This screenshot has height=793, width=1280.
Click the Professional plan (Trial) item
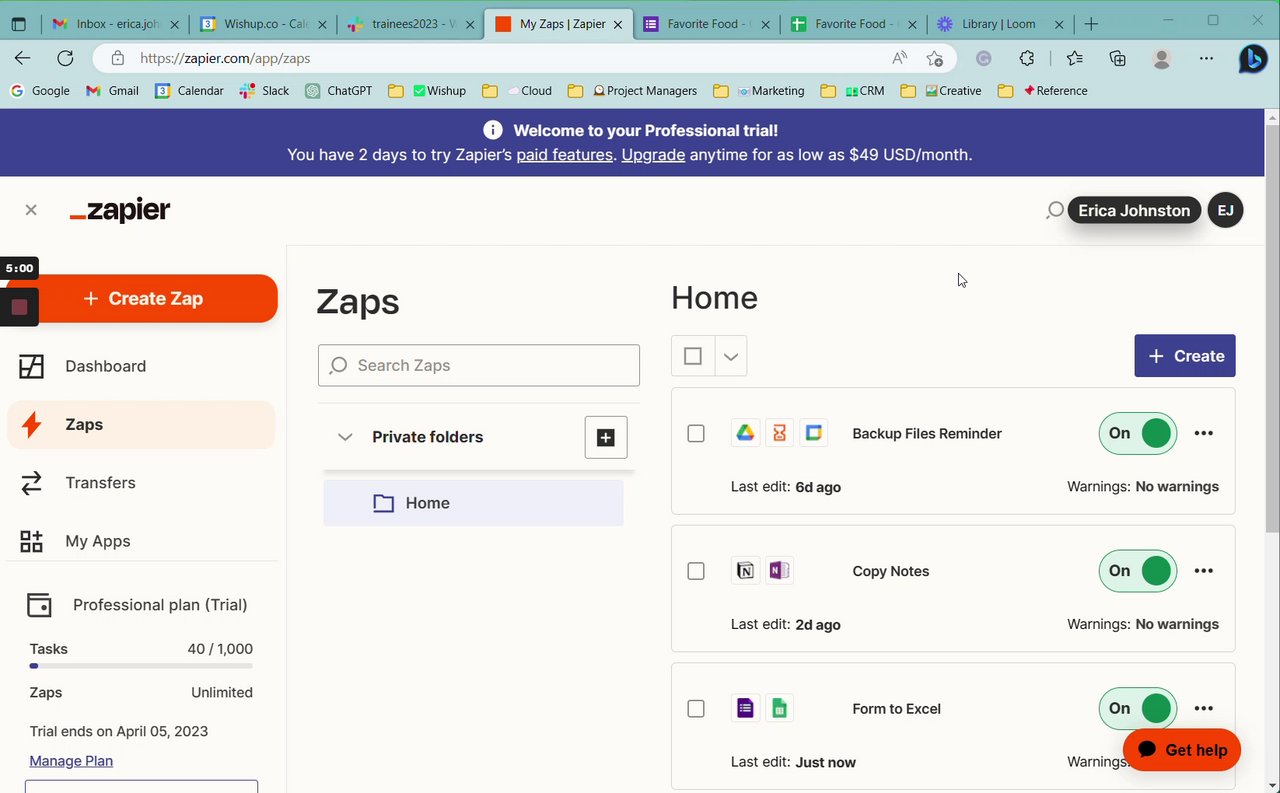click(139, 605)
